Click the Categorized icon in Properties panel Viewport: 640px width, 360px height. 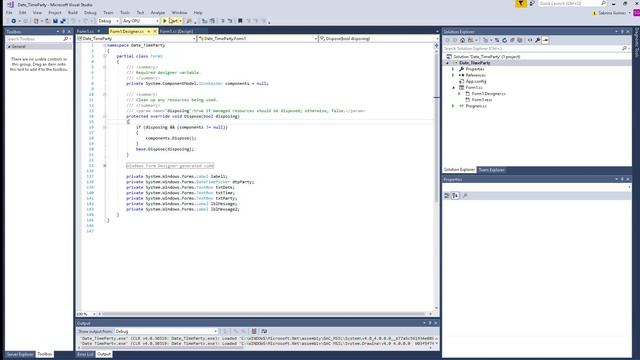pyautogui.click(x=447, y=196)
